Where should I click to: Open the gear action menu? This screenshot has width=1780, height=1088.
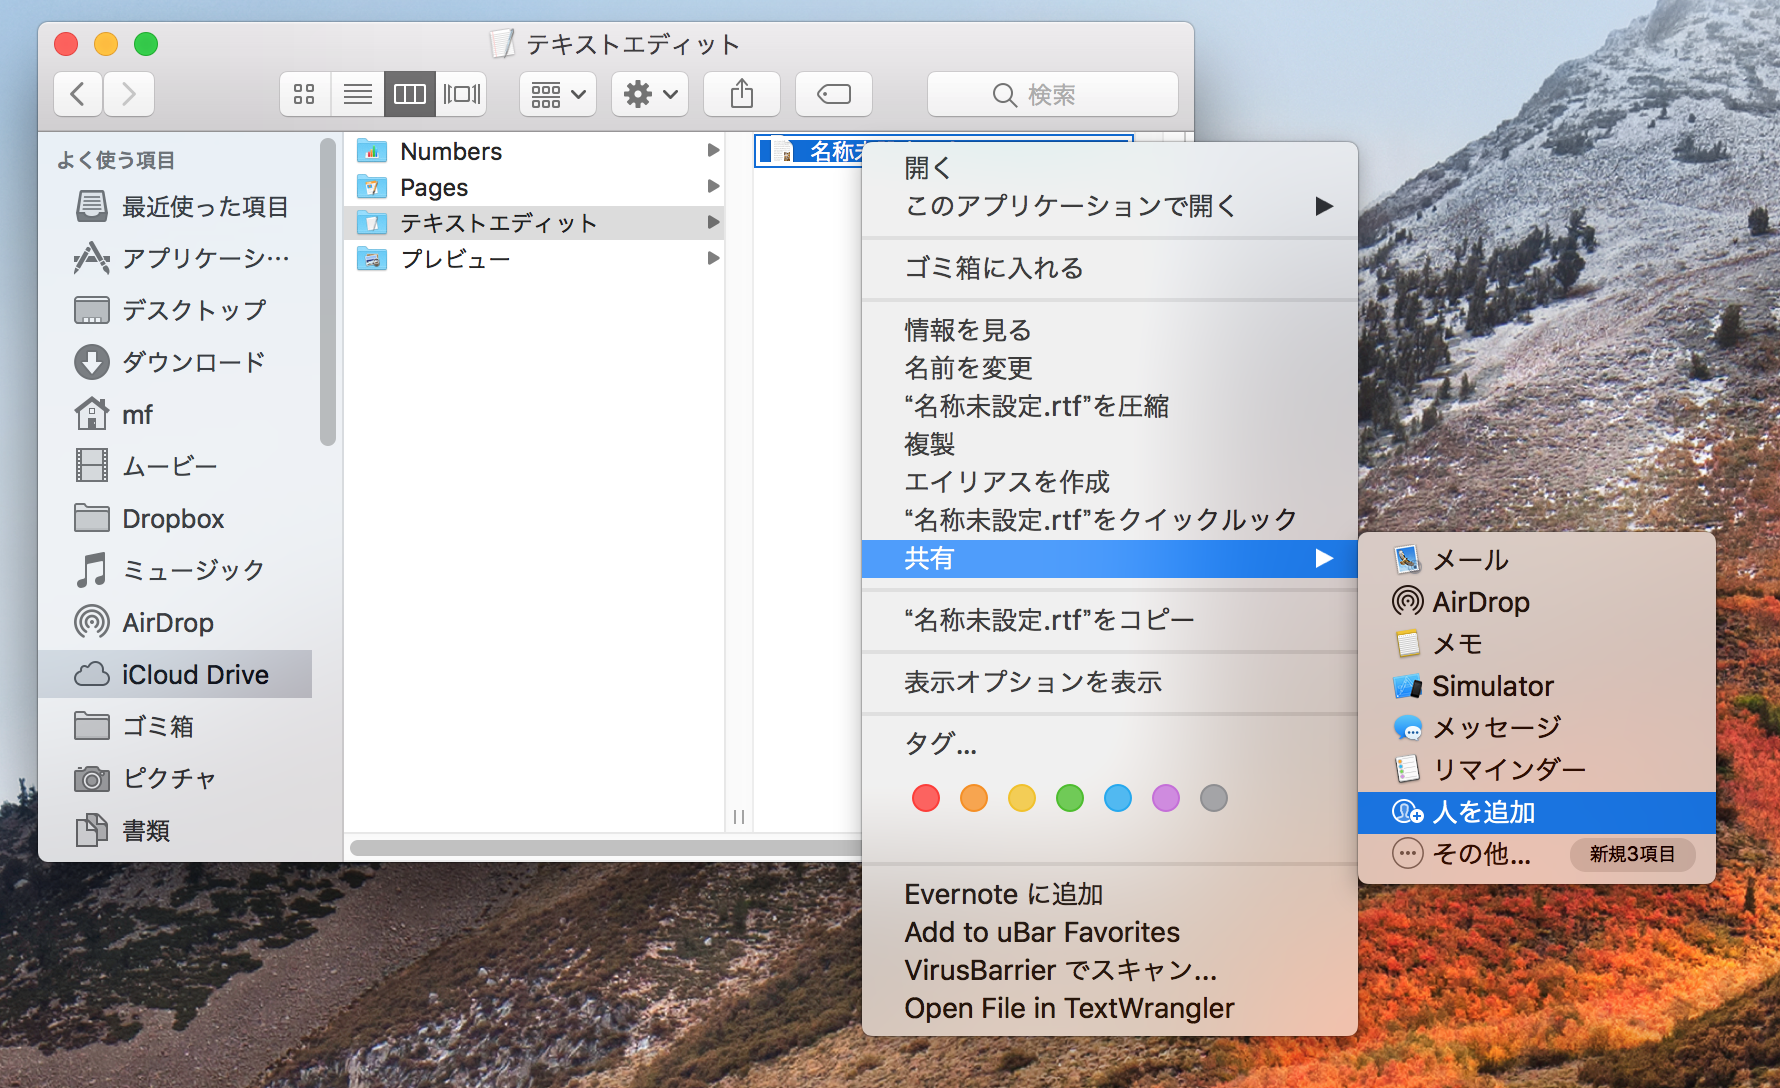(x=650, y=94)
